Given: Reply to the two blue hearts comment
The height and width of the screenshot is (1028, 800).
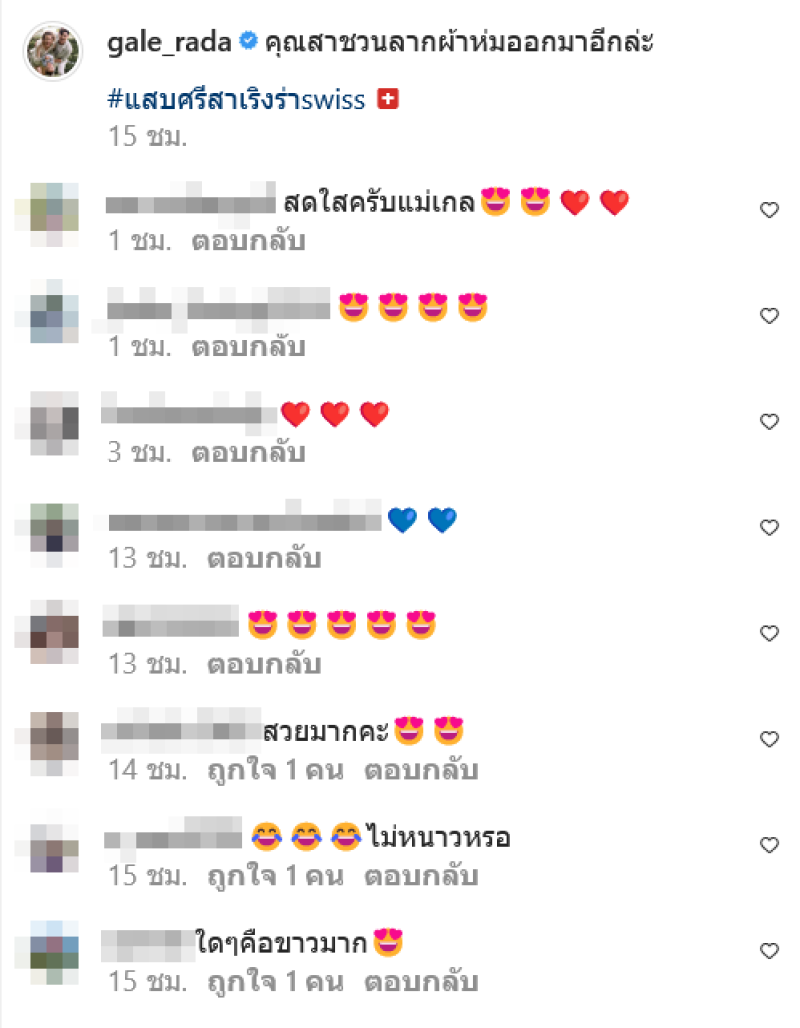Looking at the screenshot, I should (264, 559).
